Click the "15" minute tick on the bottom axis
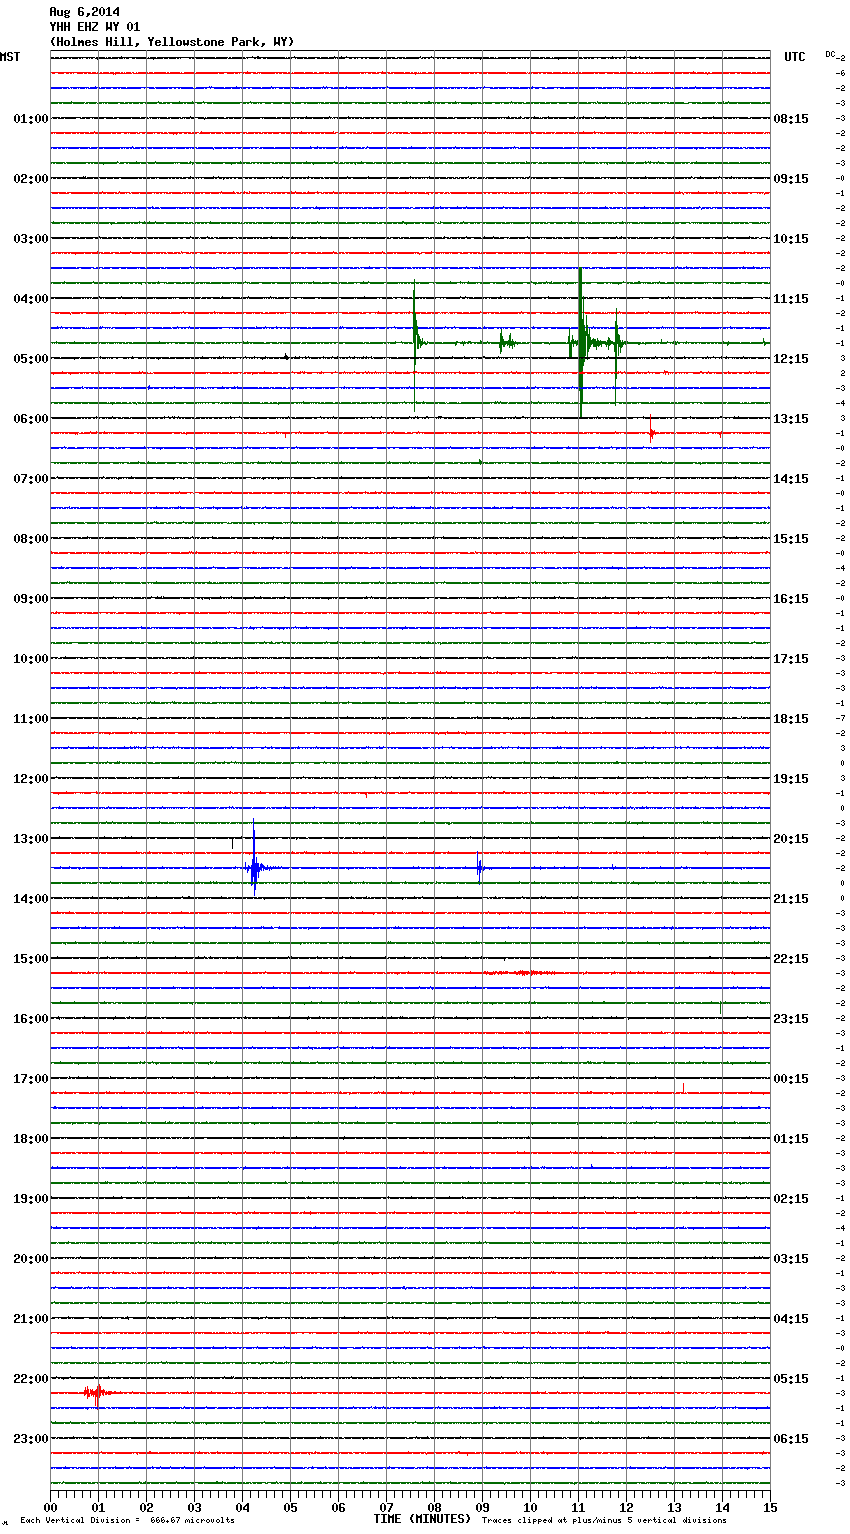This screenshot has height=1534, width=850. [x=770, y=1508]
